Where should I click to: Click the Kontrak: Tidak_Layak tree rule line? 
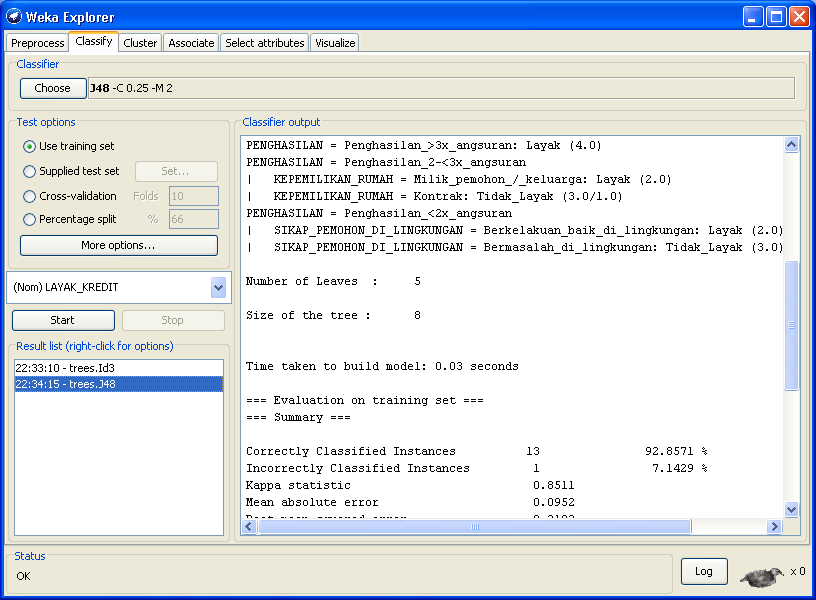(435, 197)
